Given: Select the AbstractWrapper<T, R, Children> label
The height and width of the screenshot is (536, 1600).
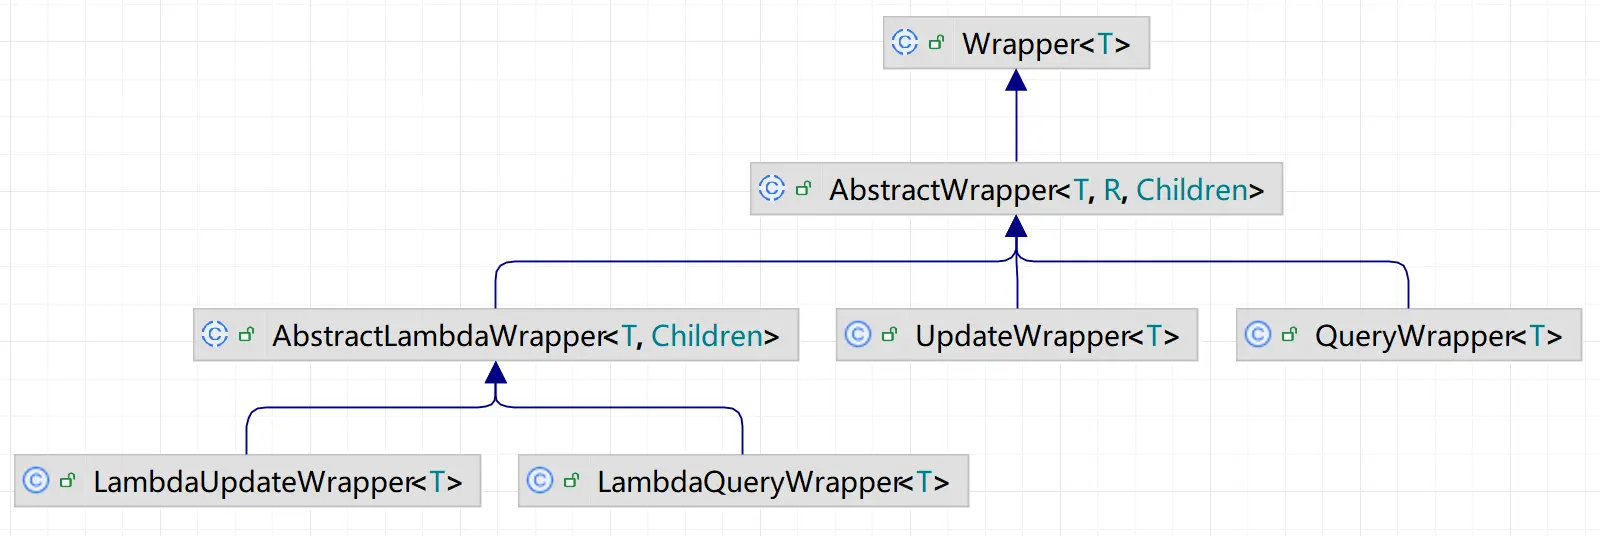Looking at the screenshot, I should (x=1046, y=190).
